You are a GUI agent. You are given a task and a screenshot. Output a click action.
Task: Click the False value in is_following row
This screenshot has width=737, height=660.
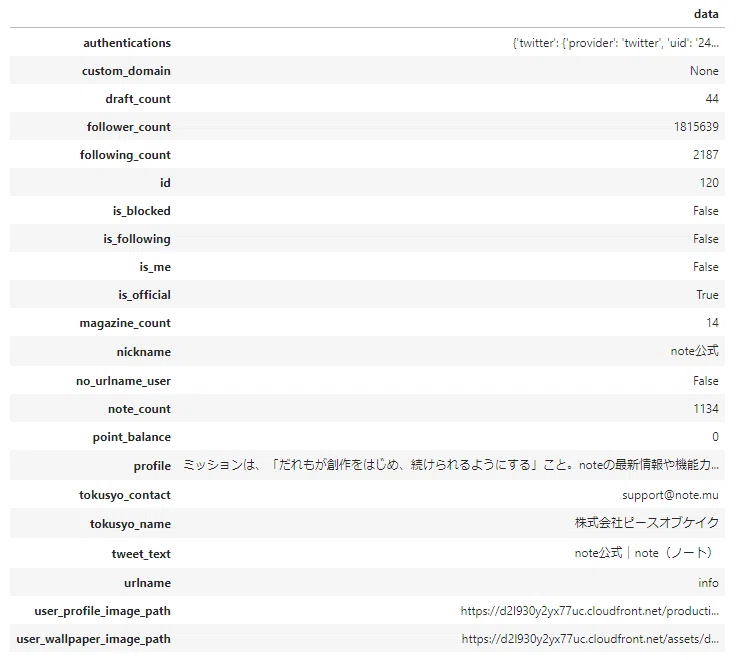(706, 239)
